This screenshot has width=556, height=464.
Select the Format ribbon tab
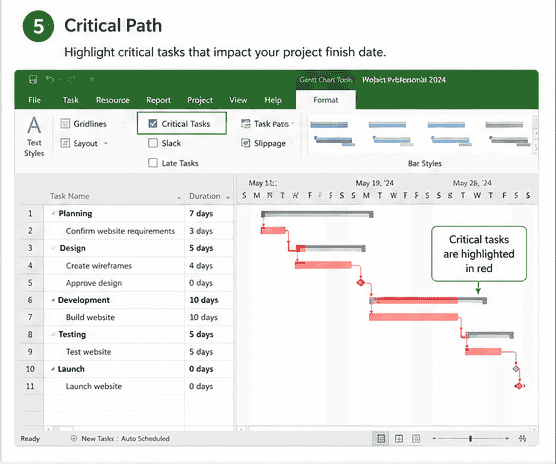tap(326, 100)
